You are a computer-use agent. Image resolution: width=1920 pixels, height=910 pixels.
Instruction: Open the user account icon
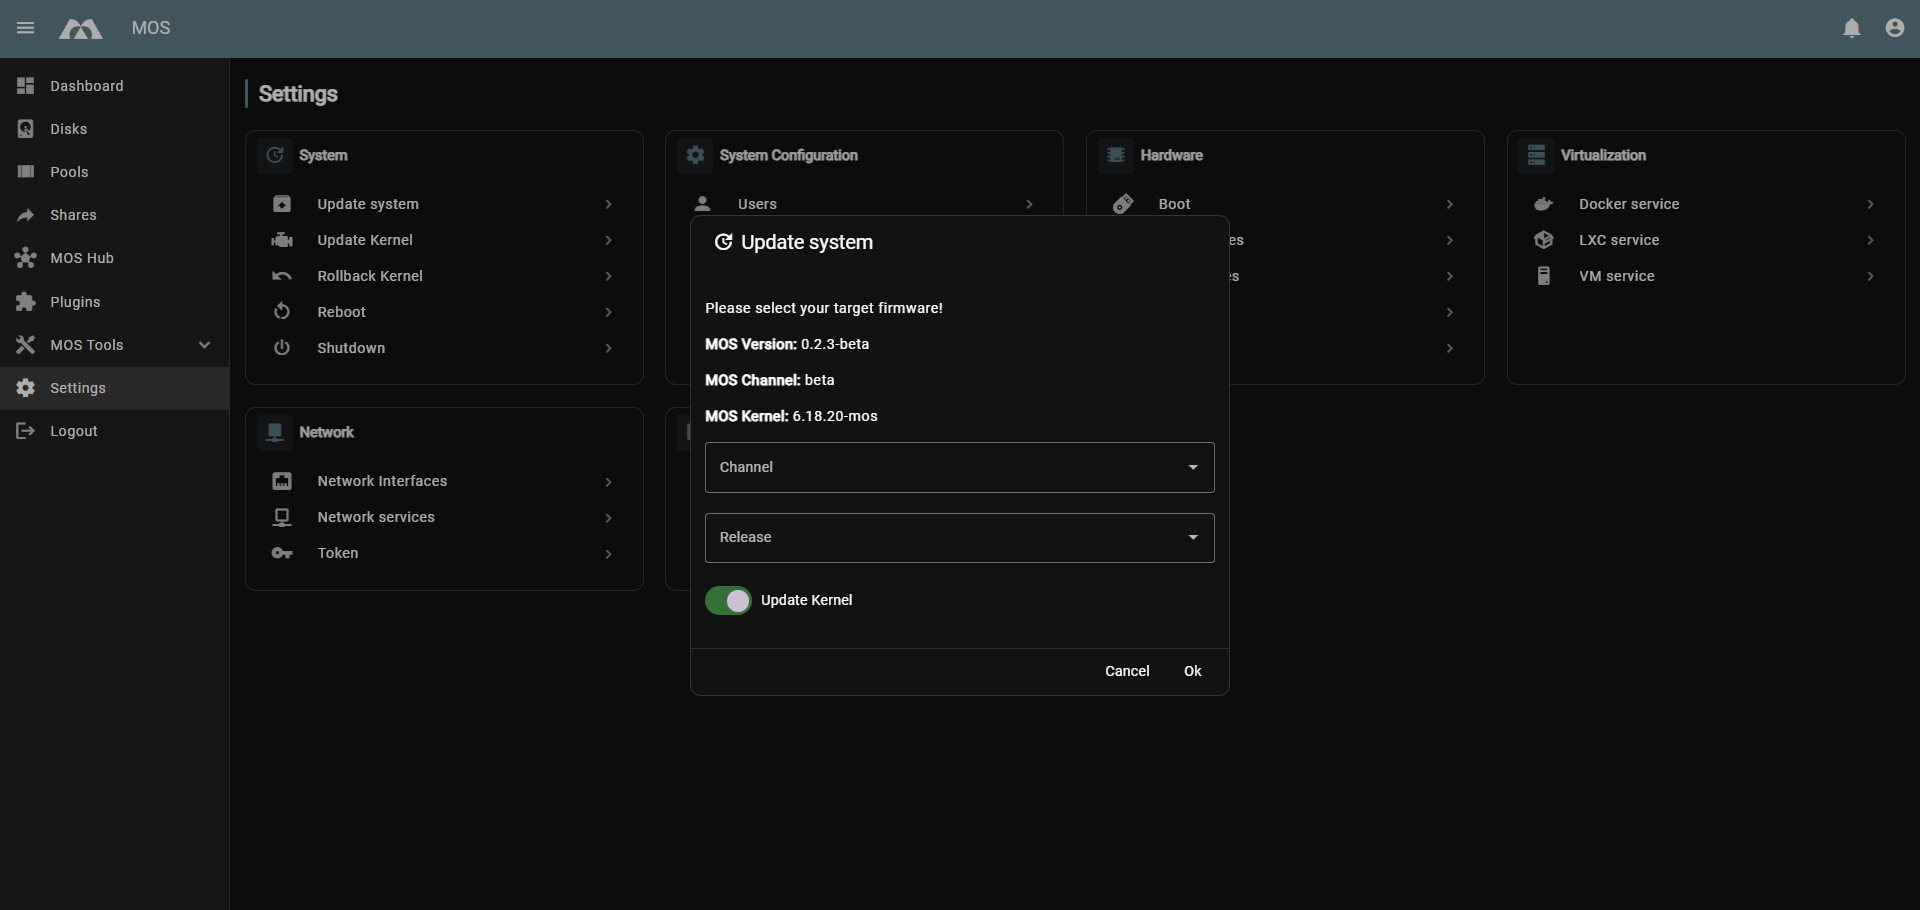[1895, 28]
